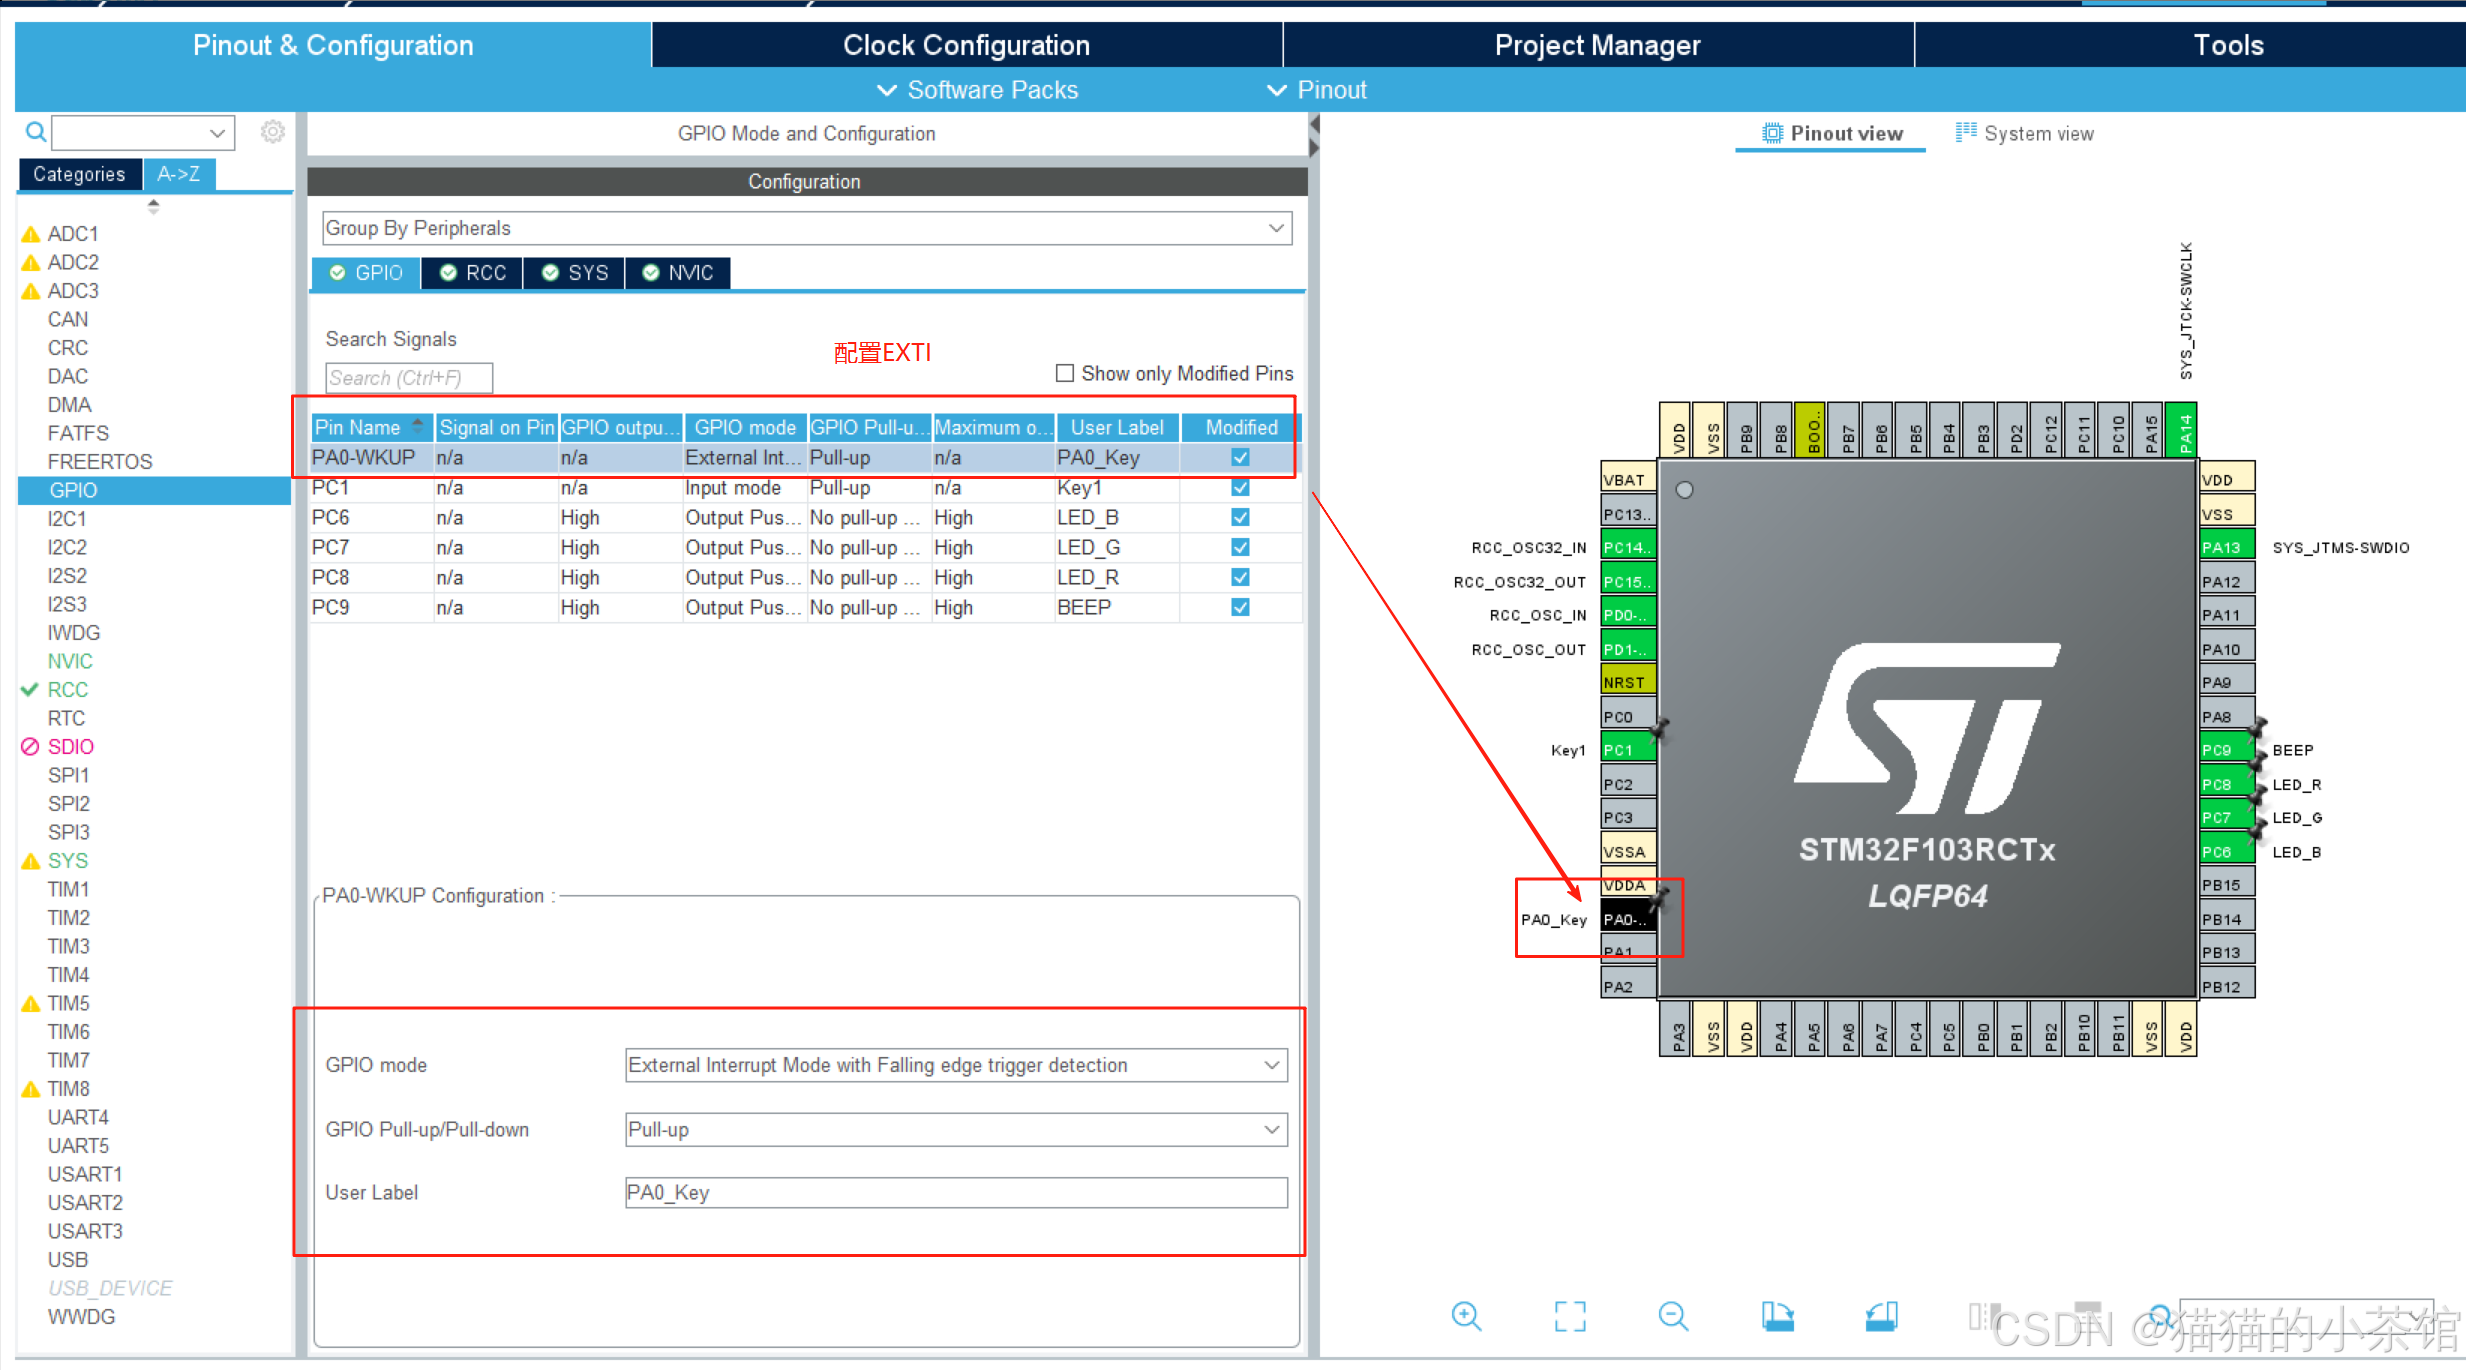Open USART1 in the categories list

pos(85,1174)
